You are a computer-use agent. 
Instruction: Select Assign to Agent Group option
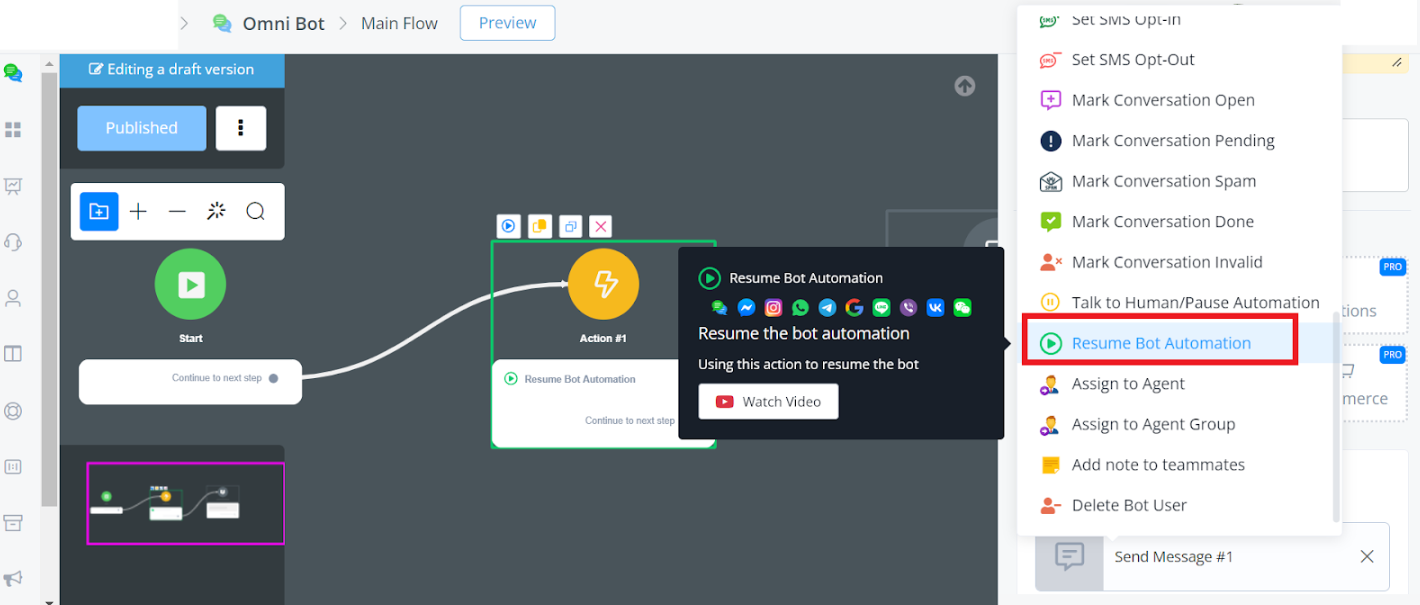[1152, 424]
